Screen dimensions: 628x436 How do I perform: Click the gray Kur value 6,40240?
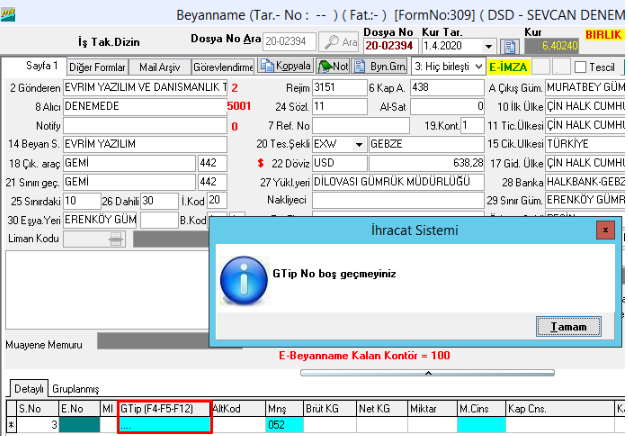(552, 46)
